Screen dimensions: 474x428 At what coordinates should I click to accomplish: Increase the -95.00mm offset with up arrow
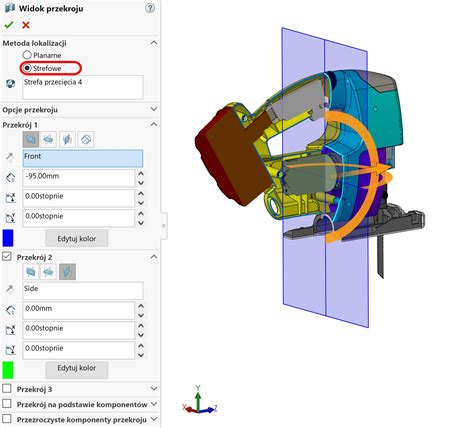(141, 174)
